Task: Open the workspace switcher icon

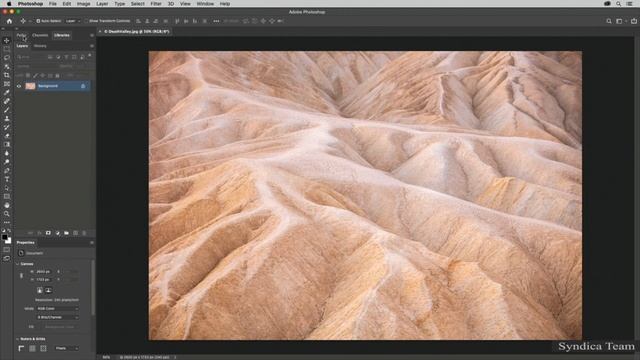Action: point(619,21)
